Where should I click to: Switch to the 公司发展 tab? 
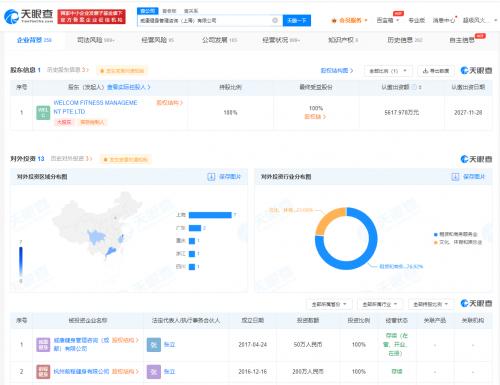point(219,40)
